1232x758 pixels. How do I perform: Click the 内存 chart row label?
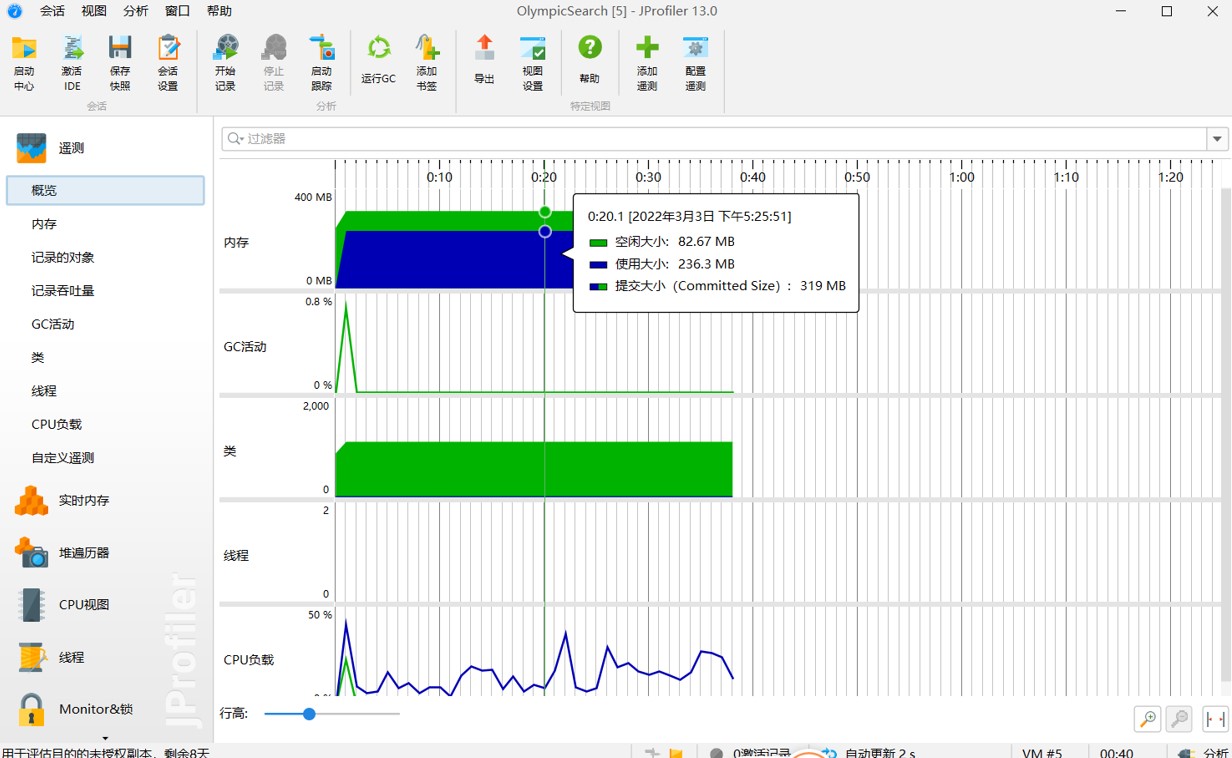click(x=236, y=242)
